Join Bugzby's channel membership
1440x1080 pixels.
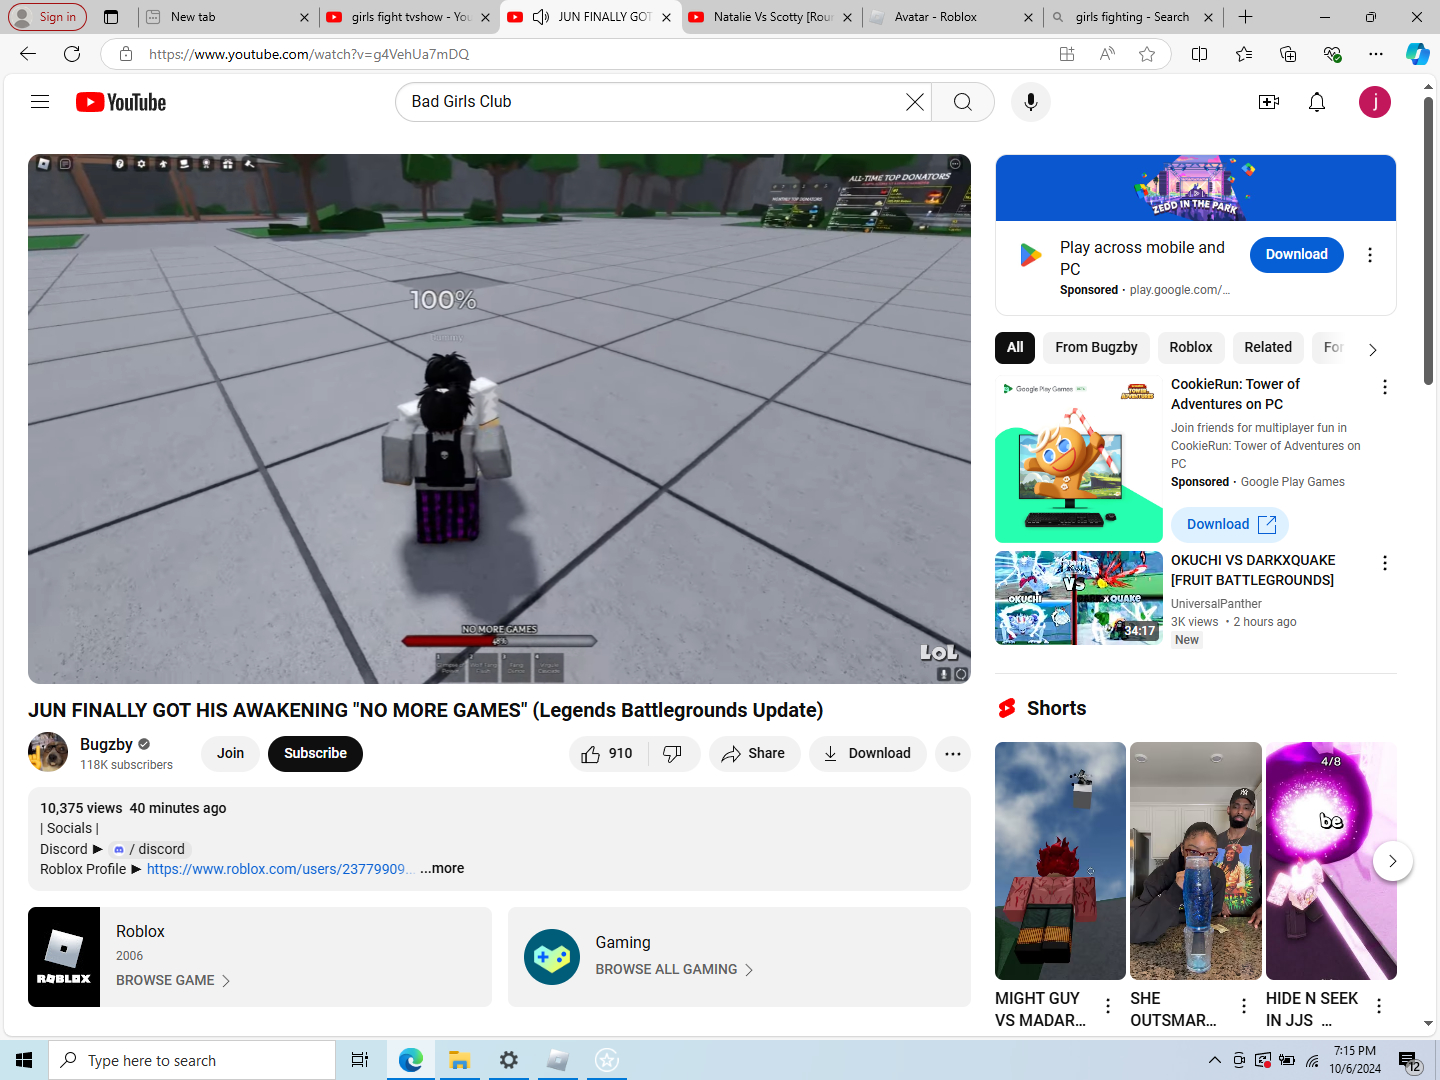tap(231, 754)
